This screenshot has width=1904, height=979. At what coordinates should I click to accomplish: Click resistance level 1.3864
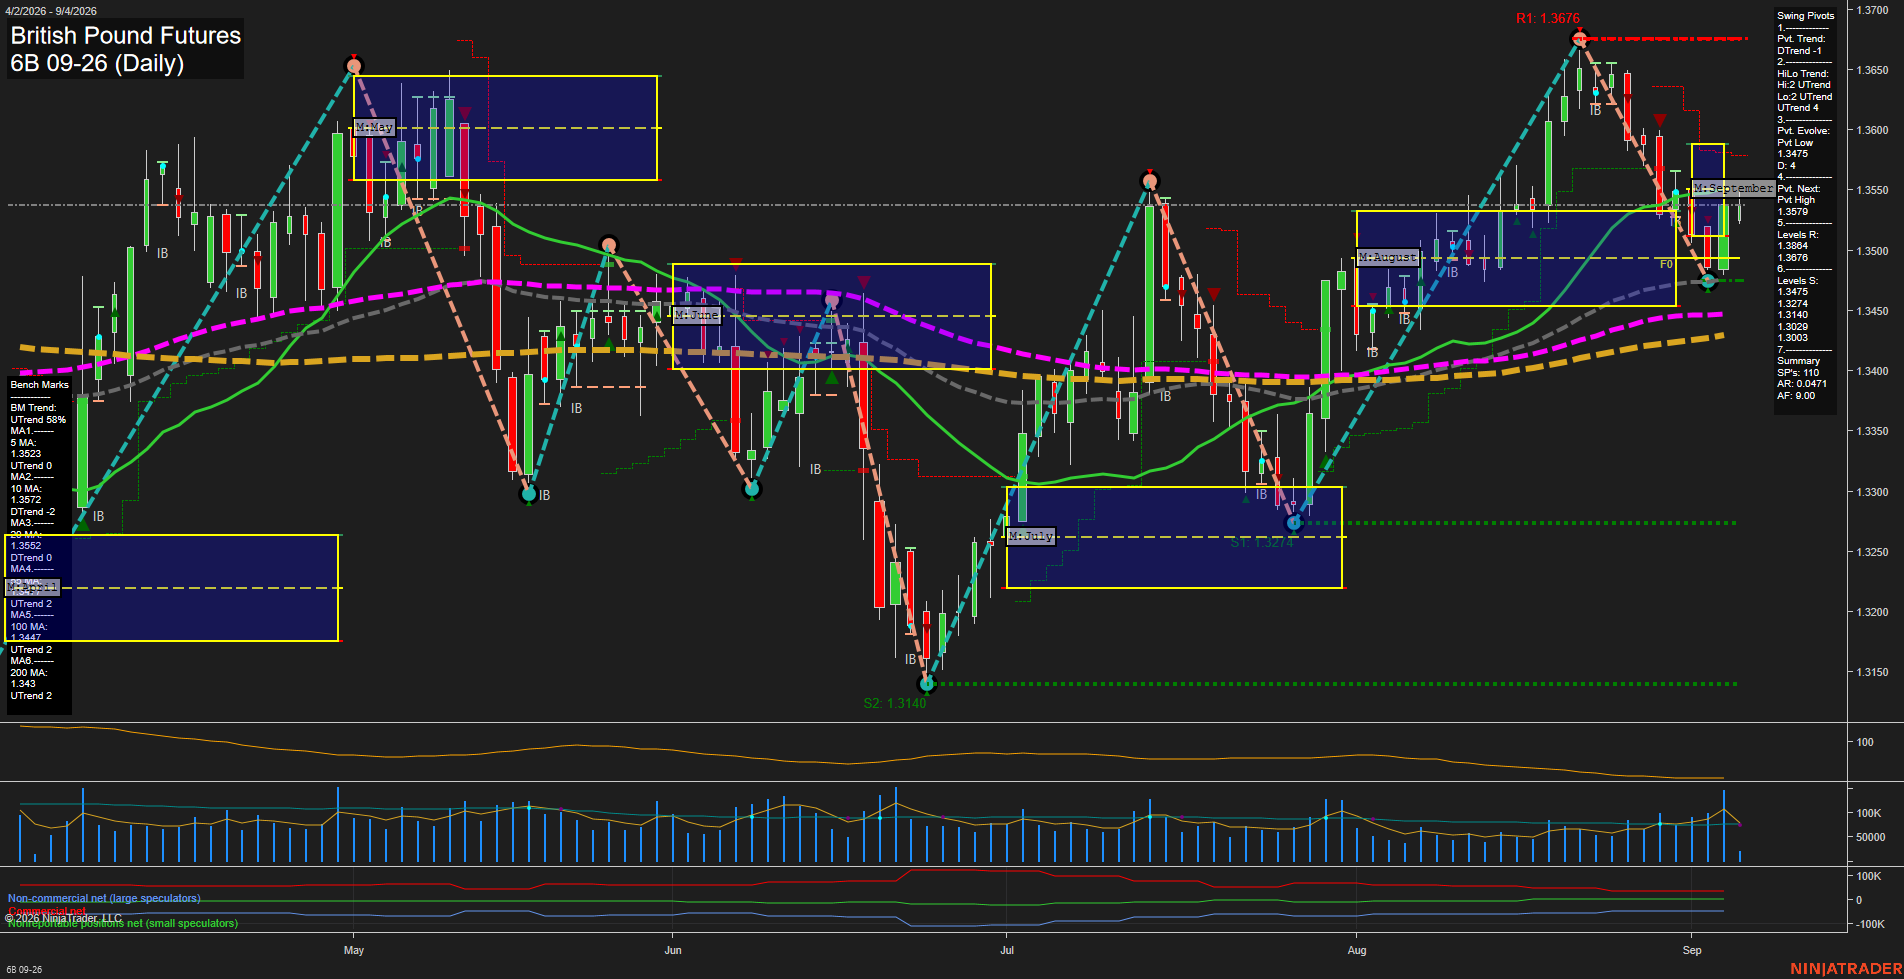click(x=1793, y=246)
